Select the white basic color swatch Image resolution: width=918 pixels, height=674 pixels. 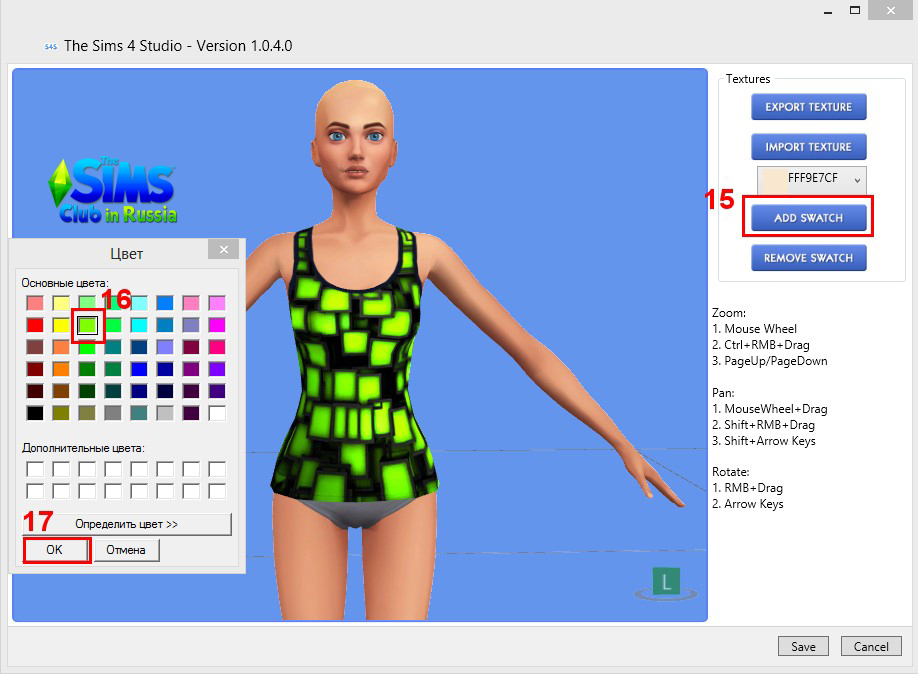pos(217,412)
